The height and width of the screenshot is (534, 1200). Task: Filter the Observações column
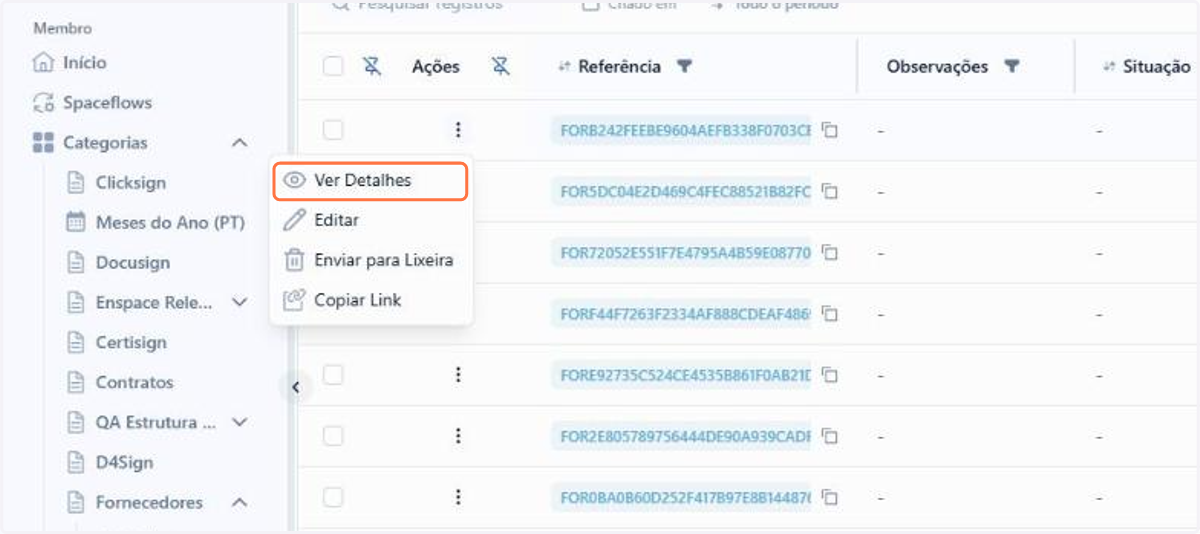point(1011,67)
